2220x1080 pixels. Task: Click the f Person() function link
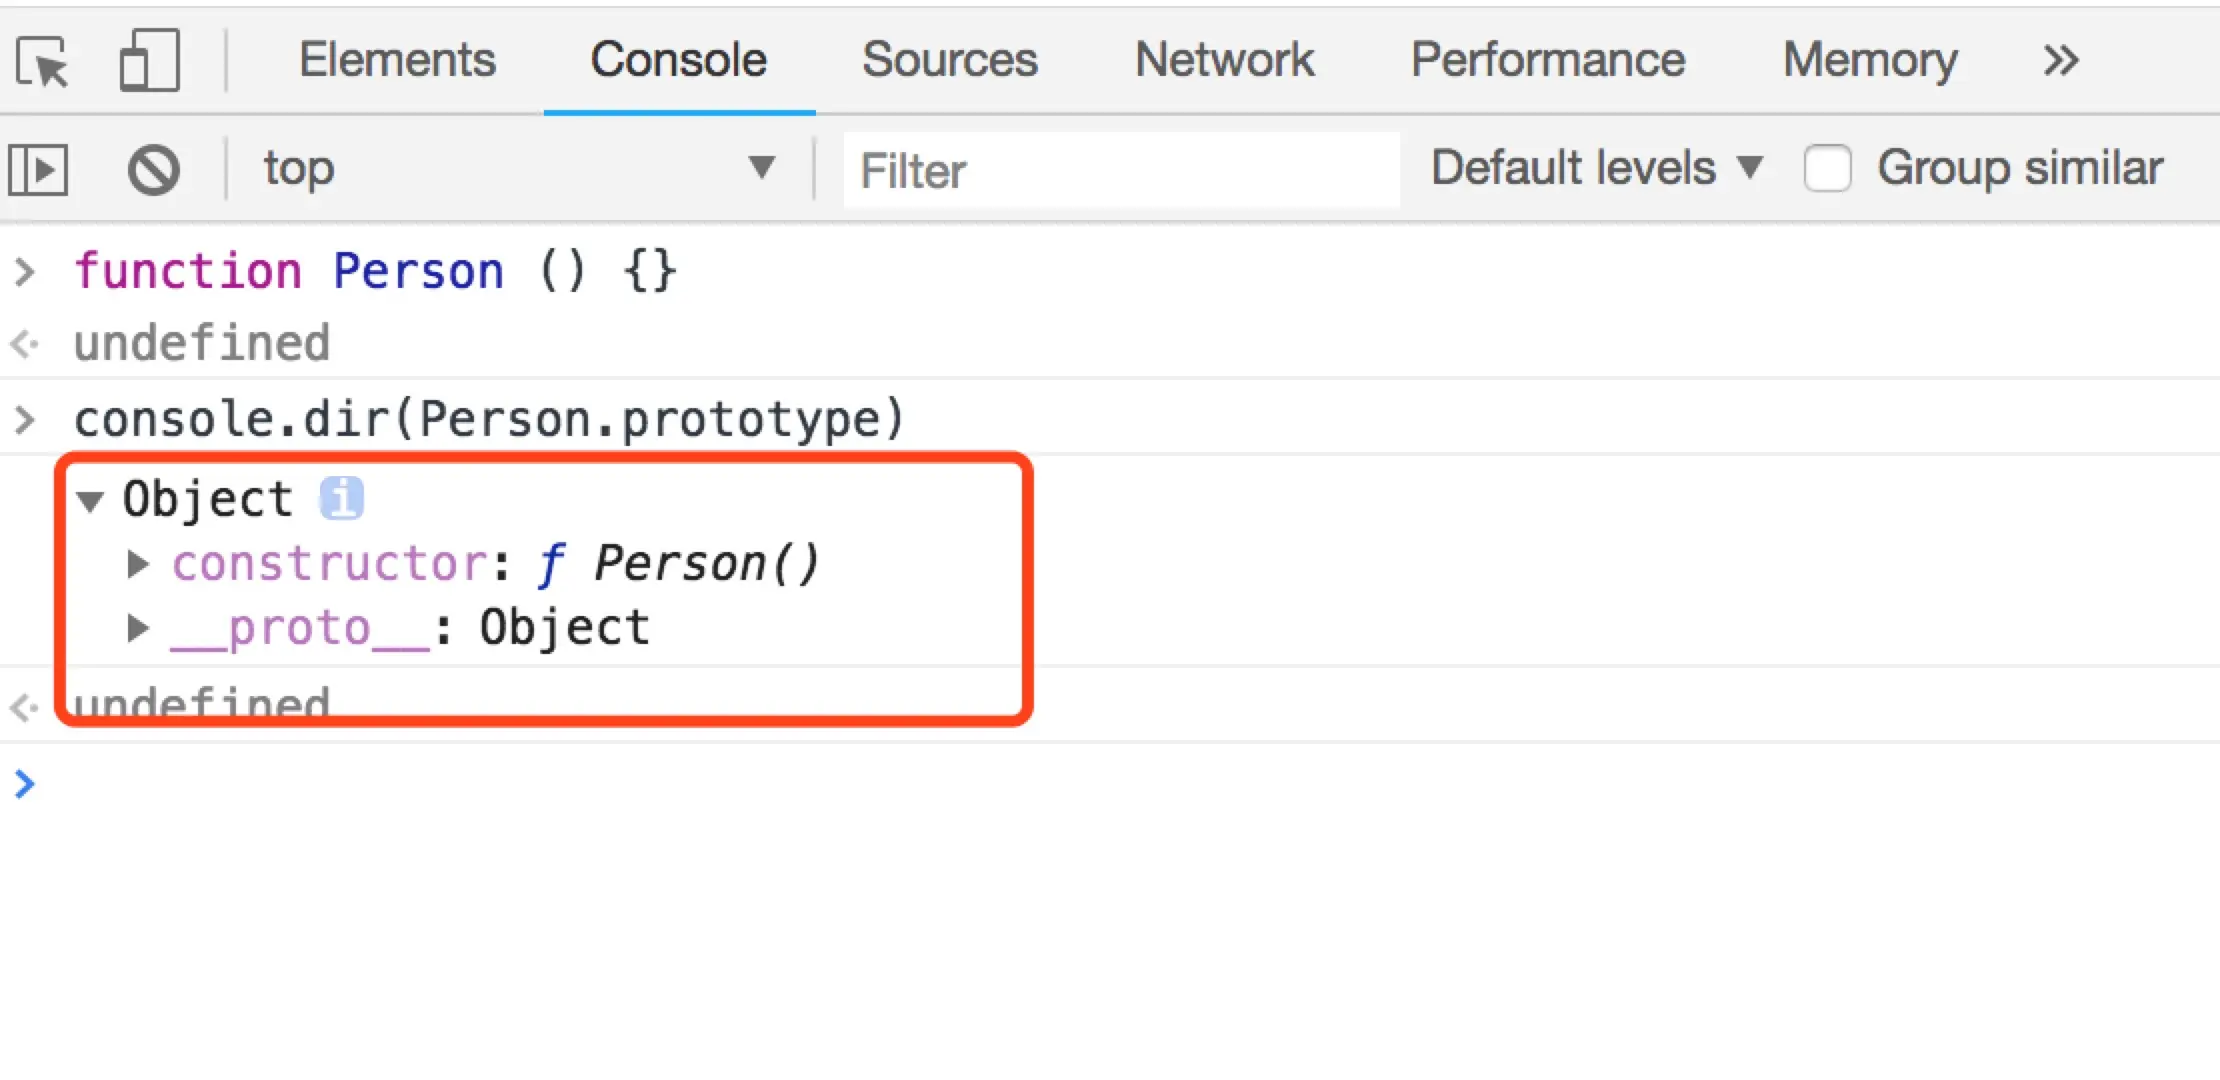[x=680, y=564]
